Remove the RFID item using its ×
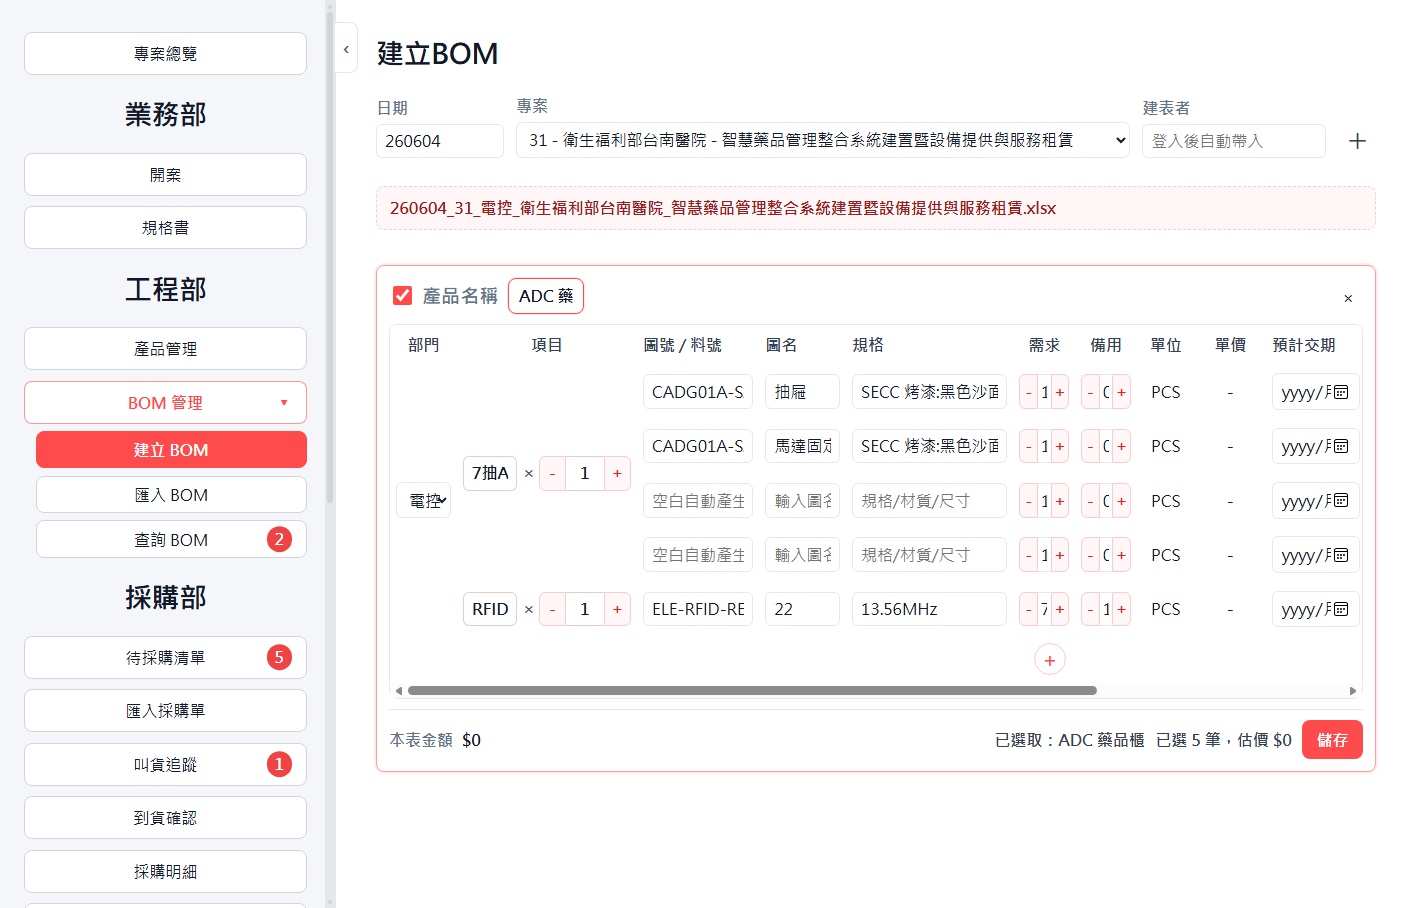The image size is (1416, 908). [529, 609]
